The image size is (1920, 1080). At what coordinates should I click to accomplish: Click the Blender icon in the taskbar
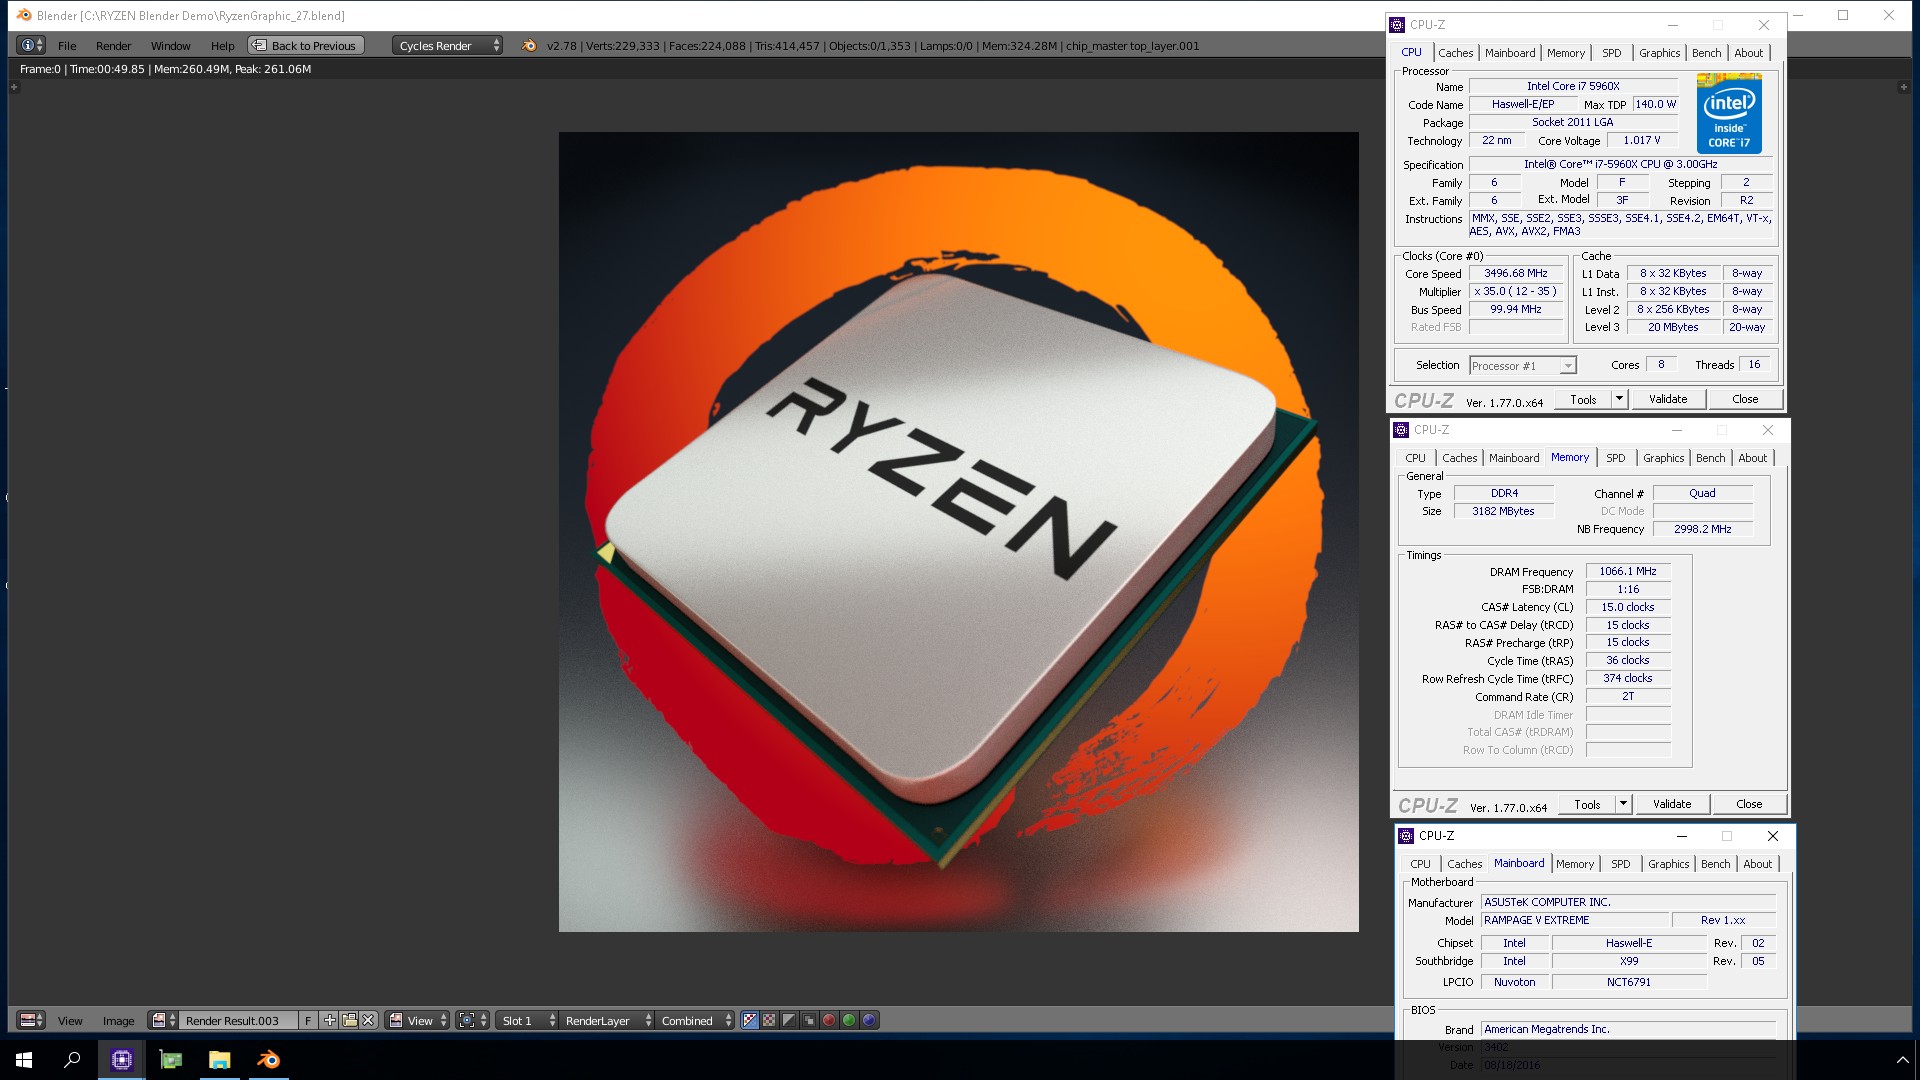(x=268, y=1060)
